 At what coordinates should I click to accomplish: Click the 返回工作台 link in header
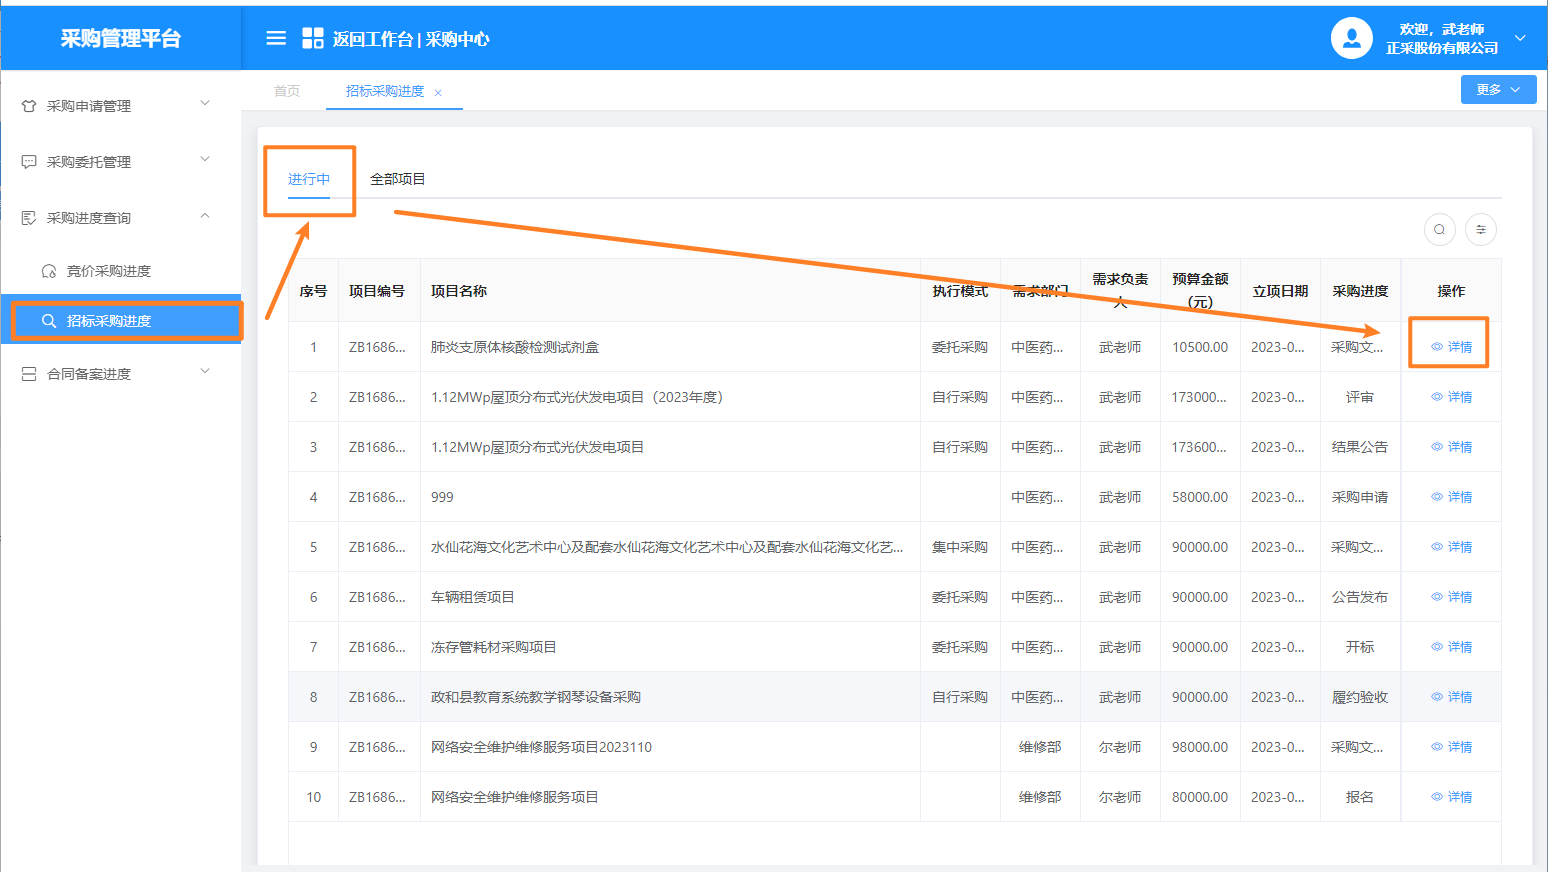coord(372,39)
